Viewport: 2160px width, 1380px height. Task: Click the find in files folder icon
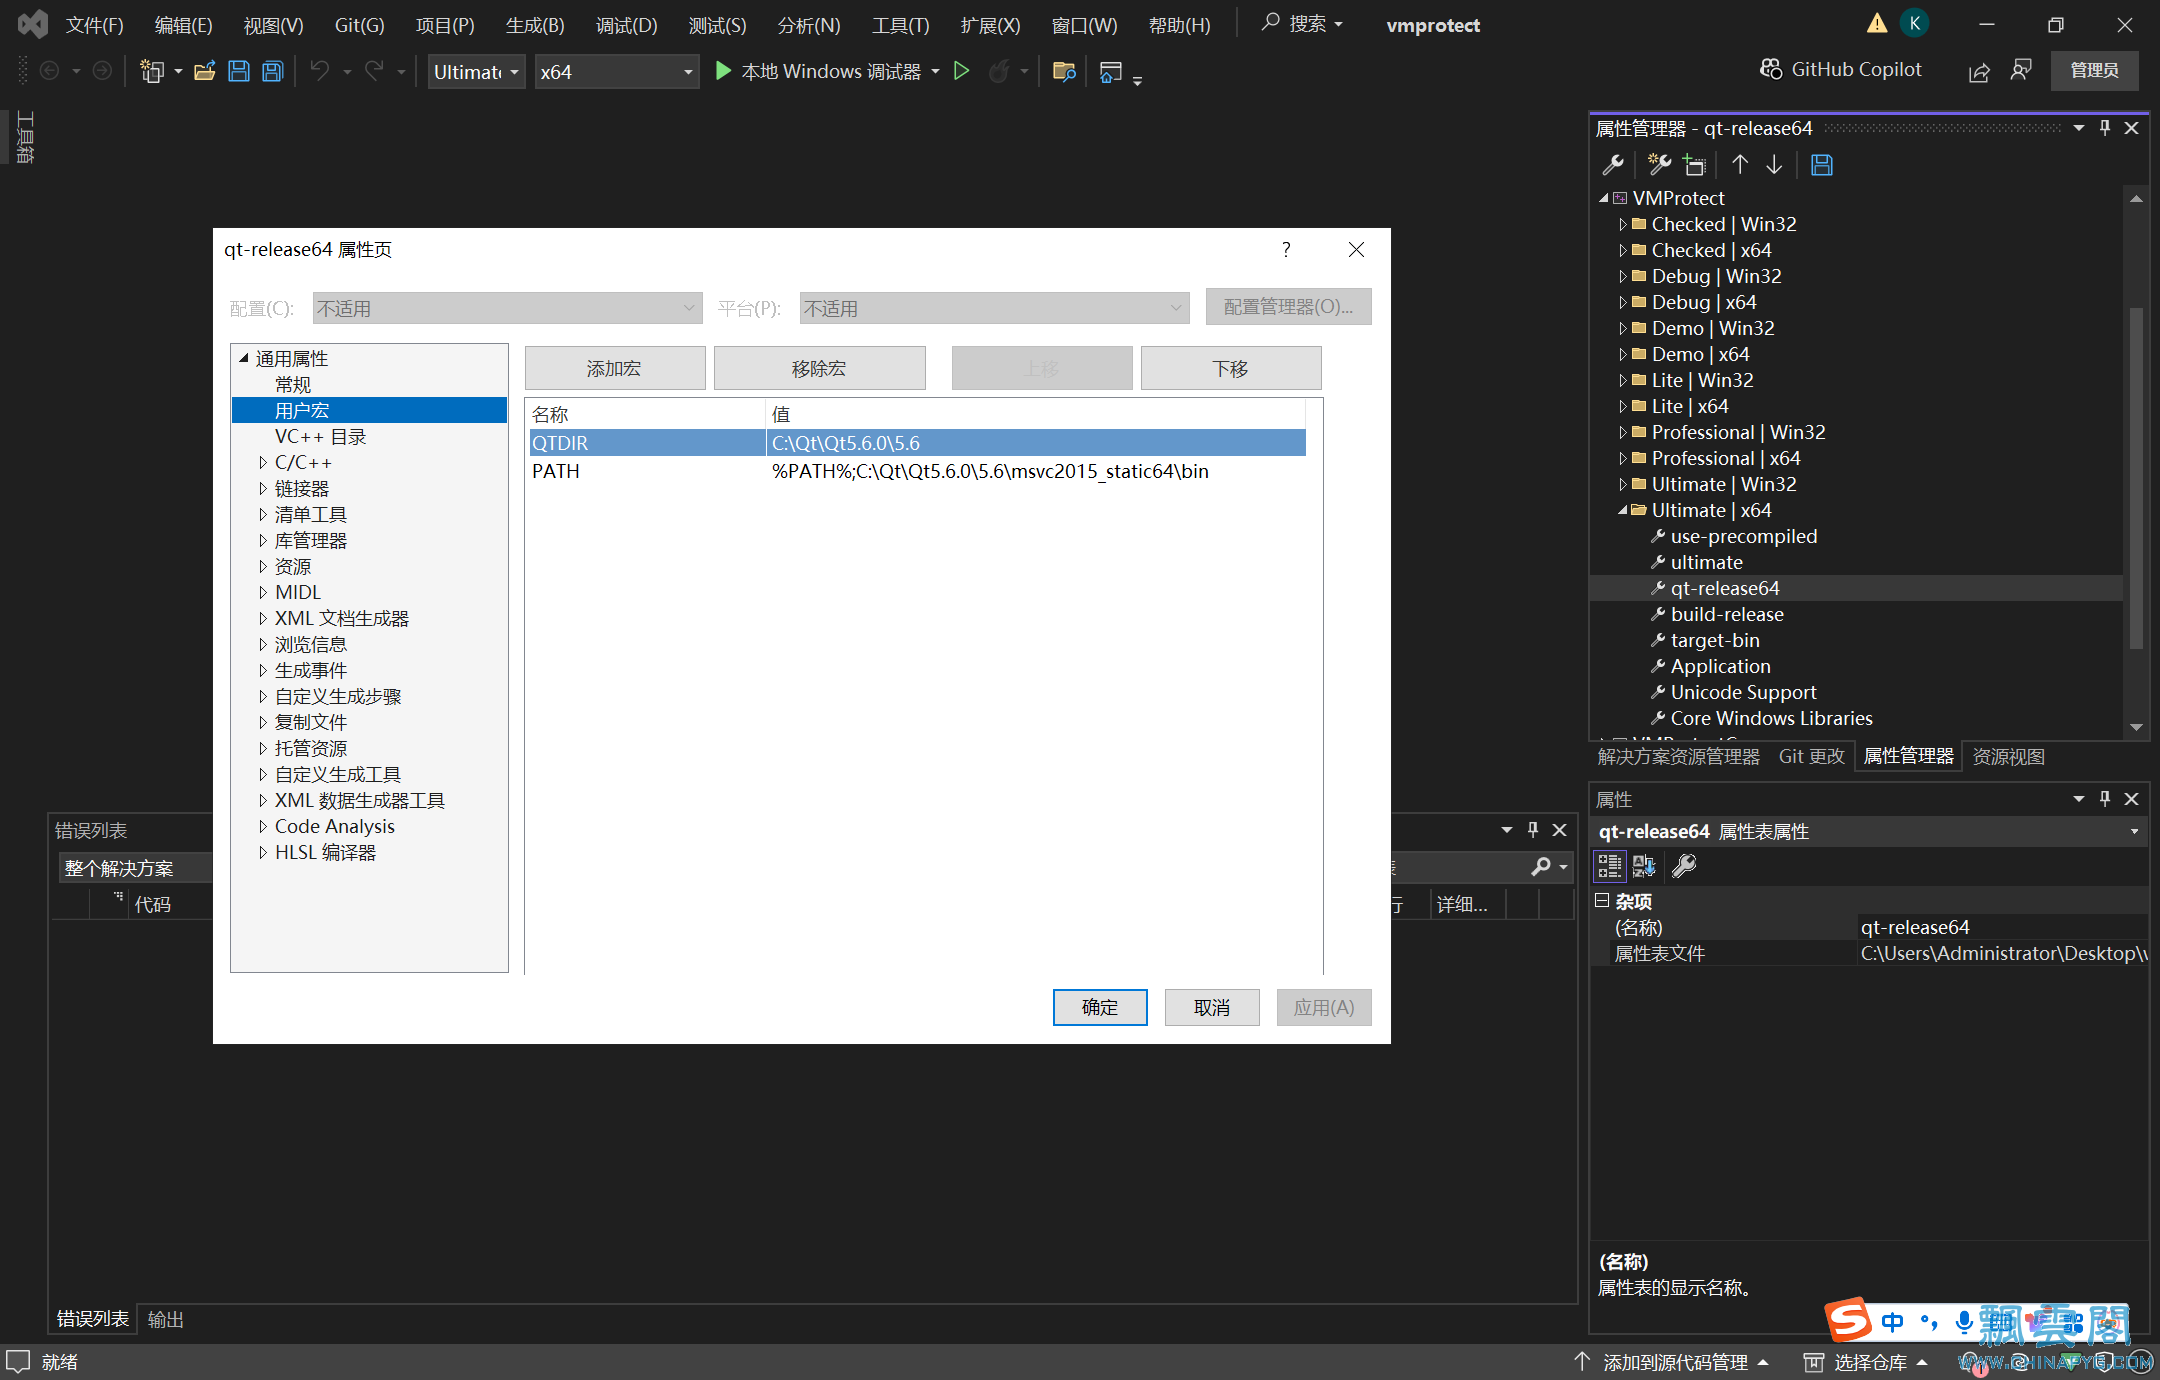[x=1064, y=71]
